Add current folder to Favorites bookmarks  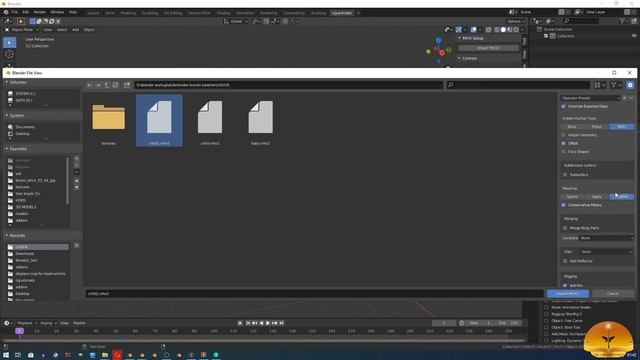pyautogui.click(x=77, y=159)
